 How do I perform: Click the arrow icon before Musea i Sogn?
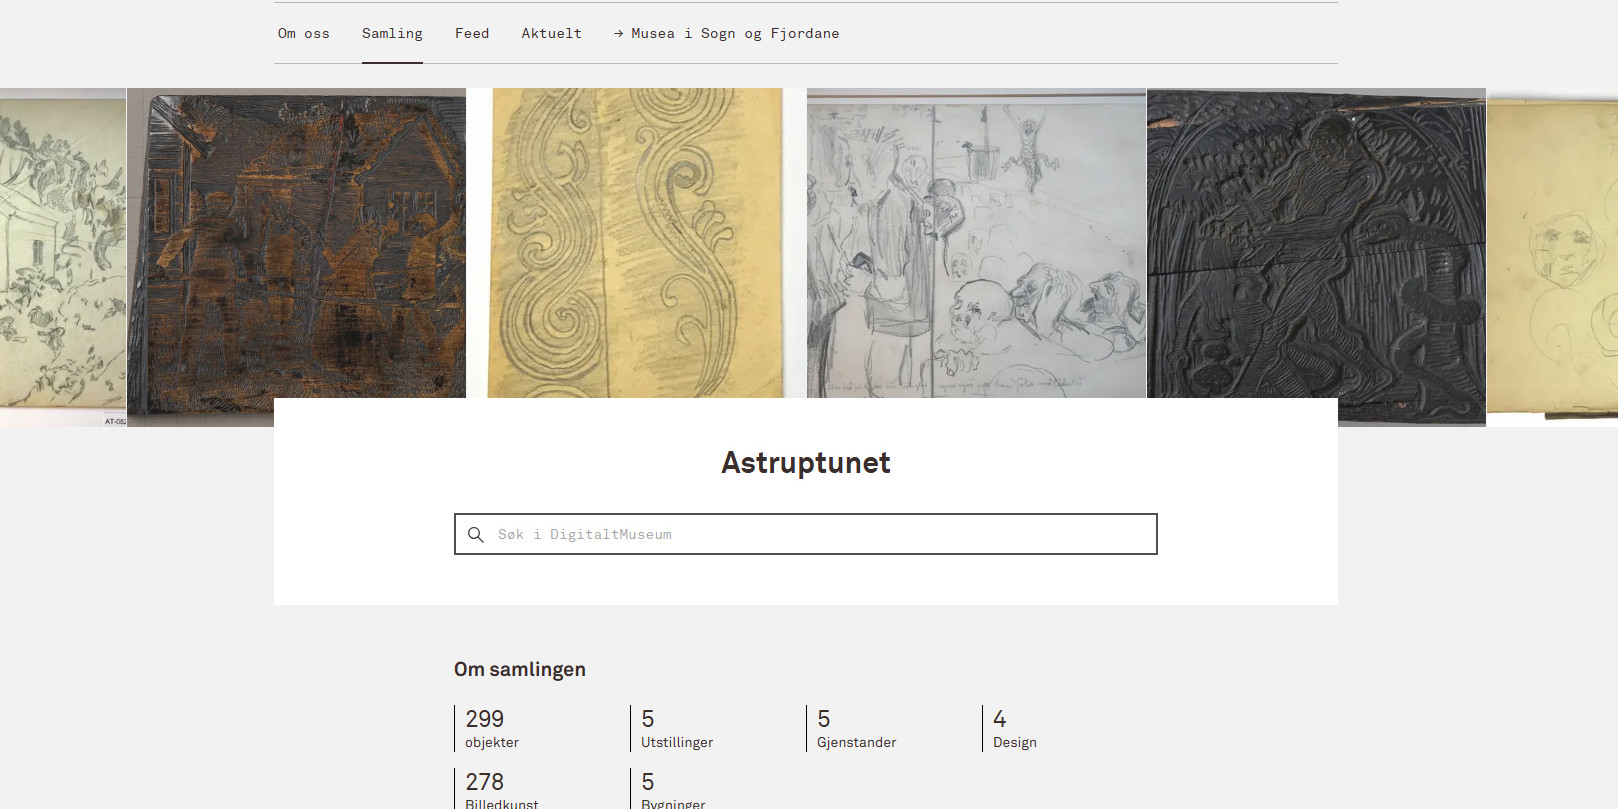[x=619, y=34]
